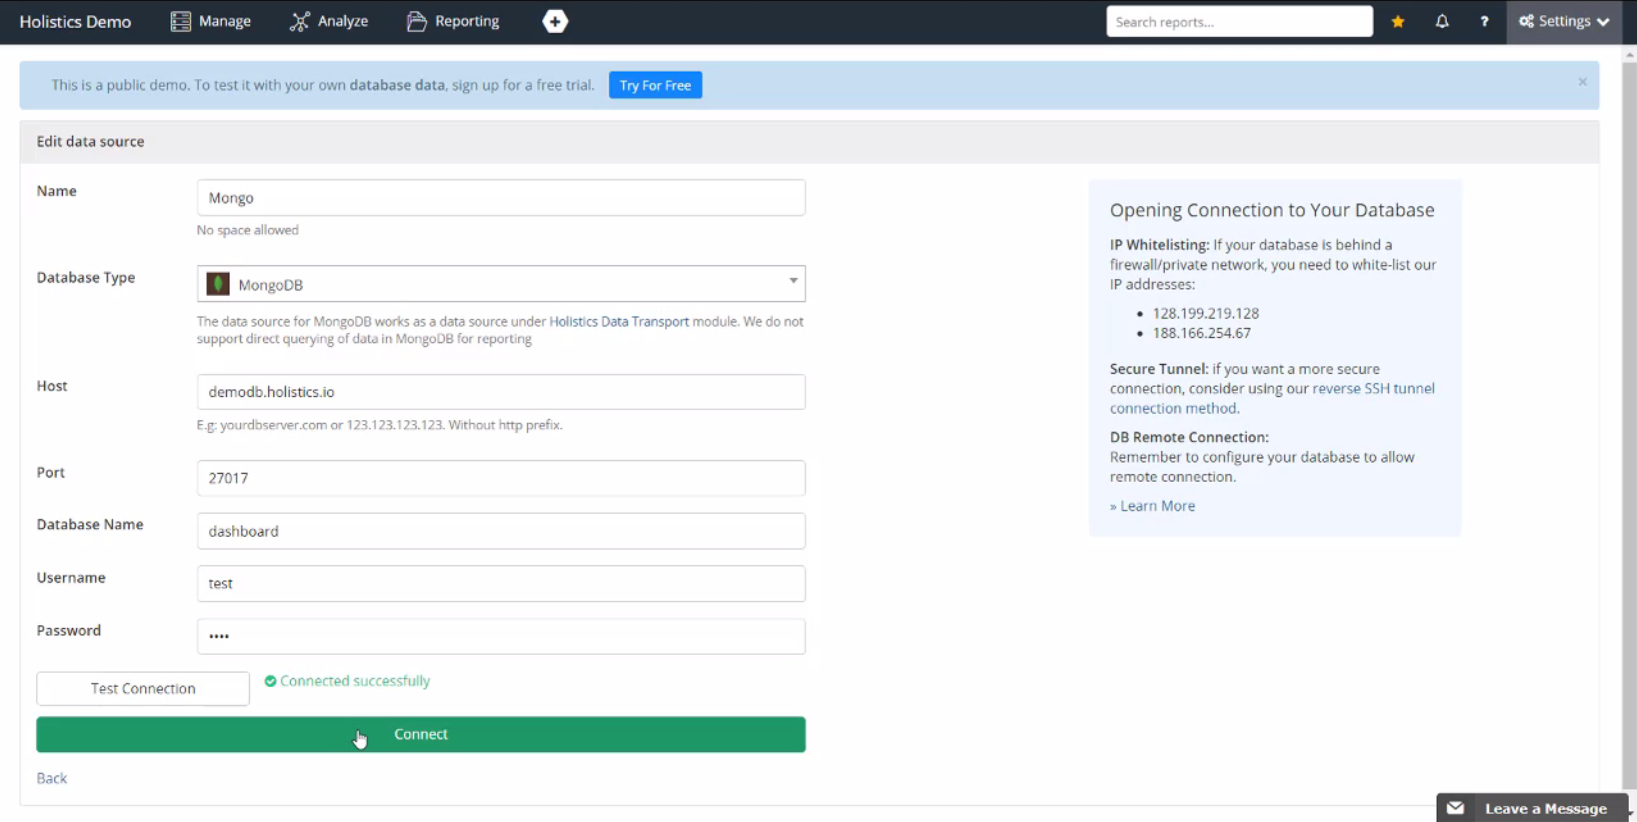Click the IP address 188.166.254.67
The height and width of the screenshot is (822, 1637).
(1202, 333)
